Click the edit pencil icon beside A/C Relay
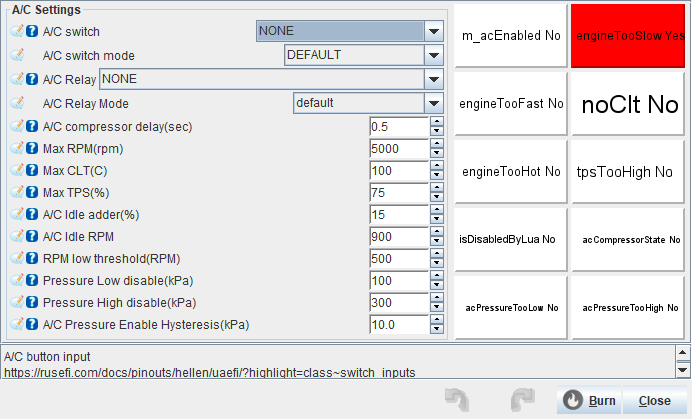 pyautogui.click(x=17, y=79)
